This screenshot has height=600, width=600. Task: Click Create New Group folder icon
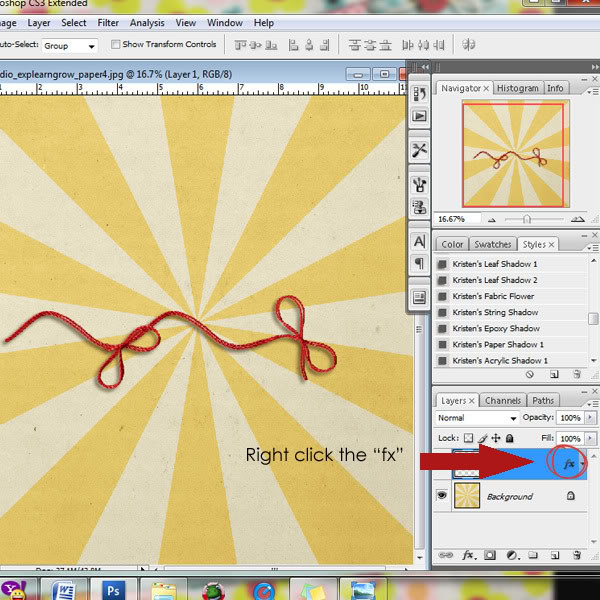(x=533, y=555)
